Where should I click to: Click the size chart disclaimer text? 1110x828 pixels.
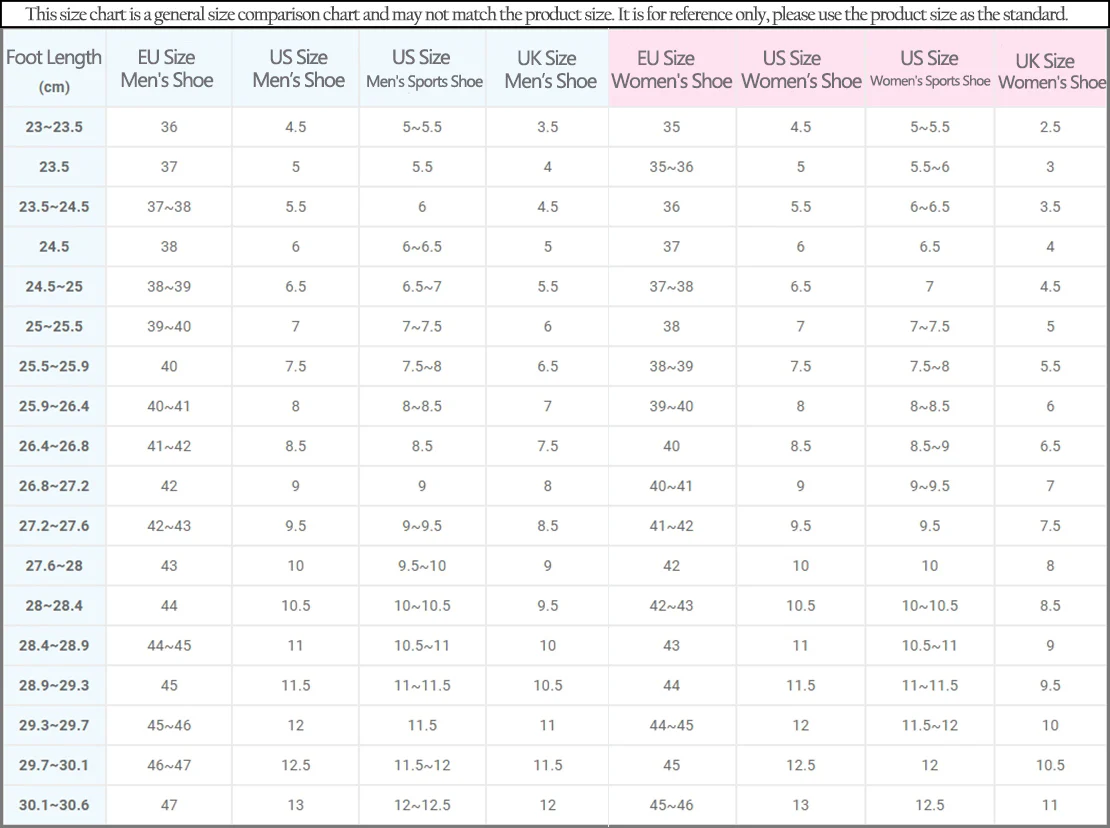547,14
